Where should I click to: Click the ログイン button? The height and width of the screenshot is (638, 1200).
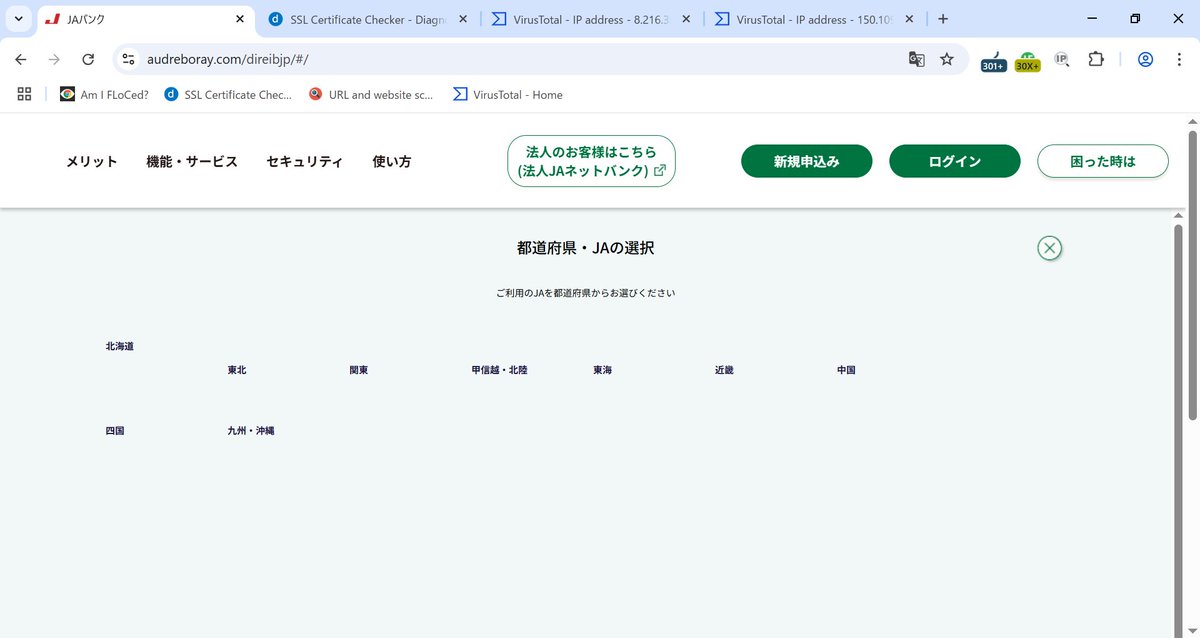[x=954, y=160]
